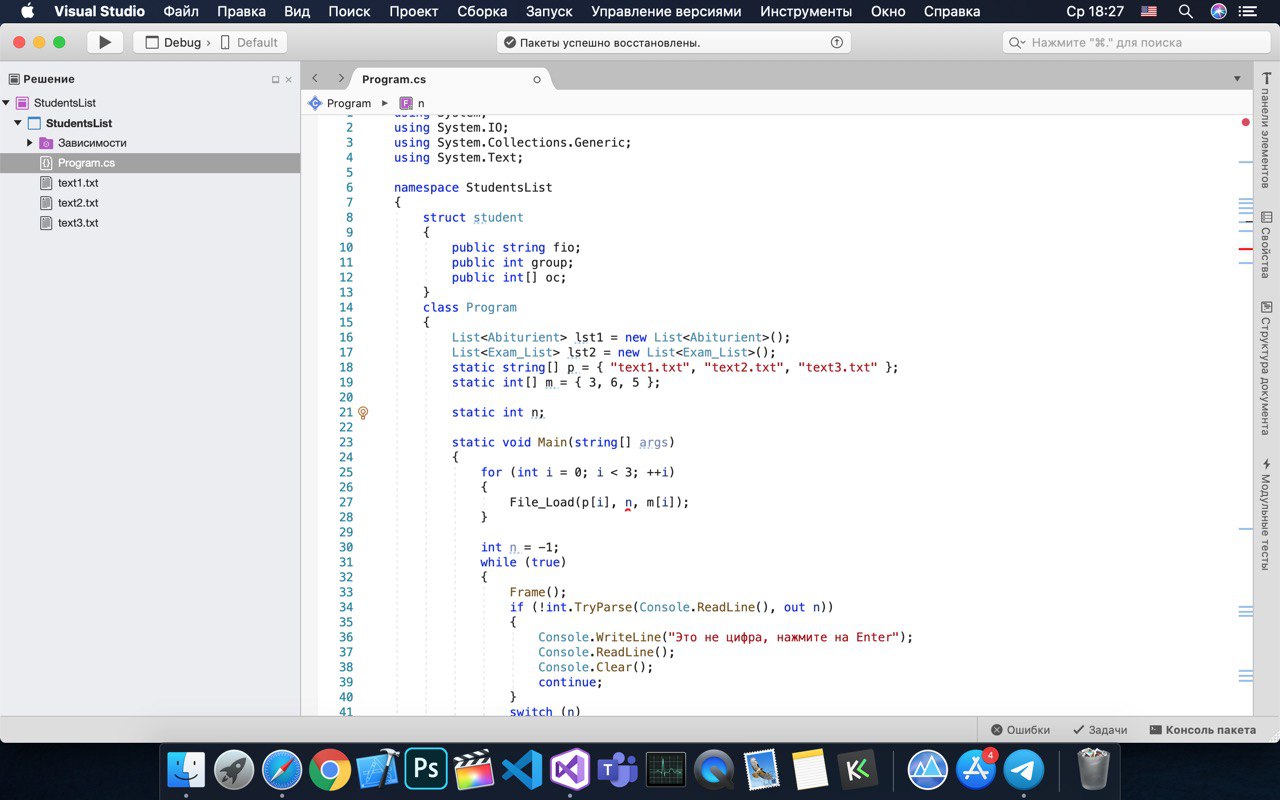The image size is (1280, 800).
Task: Open the tab list dropdown arrow
Action: click(1237, 79)
